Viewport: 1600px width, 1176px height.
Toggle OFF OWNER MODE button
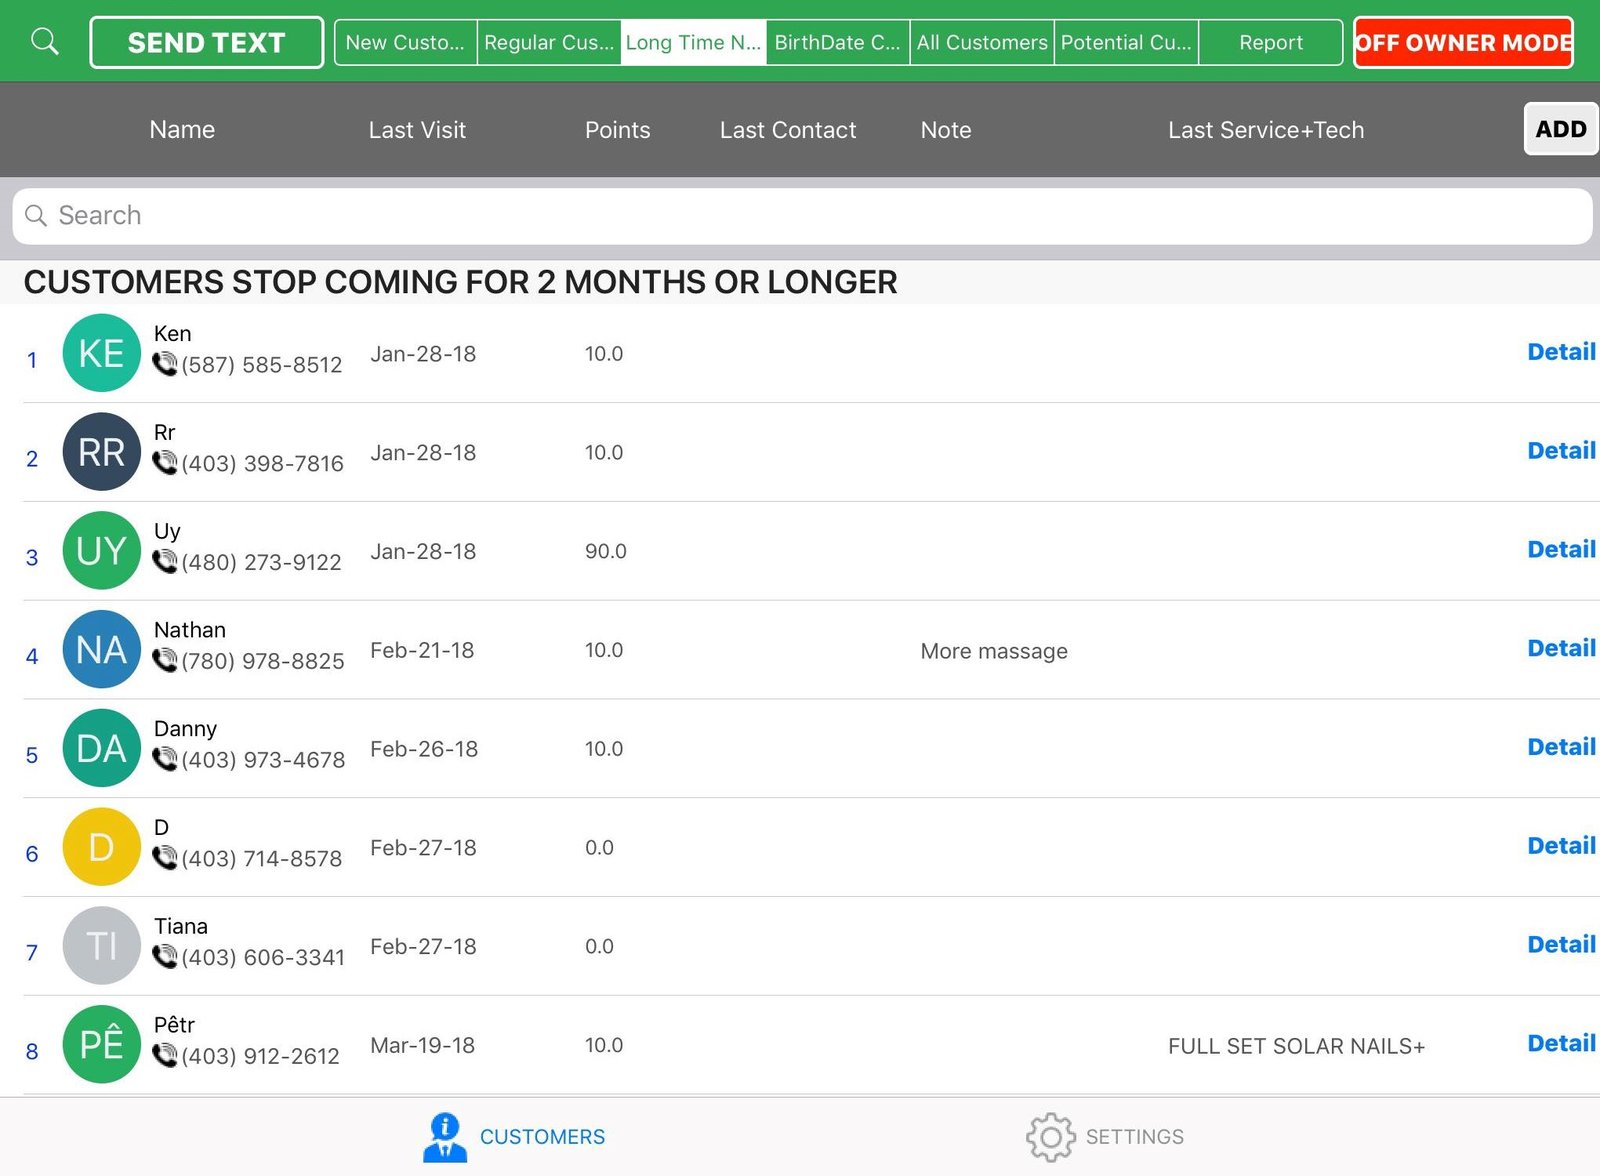[x=1463, y=43]
